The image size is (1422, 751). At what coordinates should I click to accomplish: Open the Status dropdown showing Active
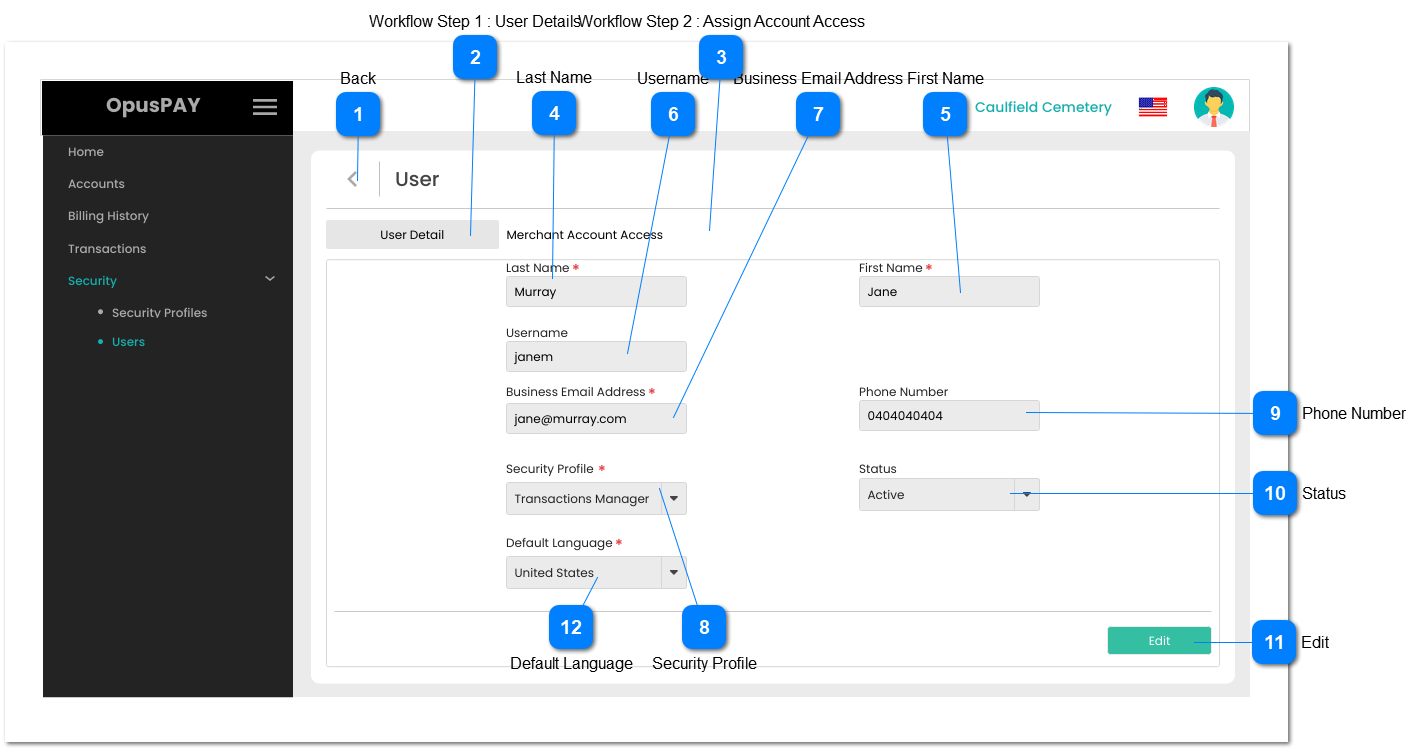point(1027,494)
